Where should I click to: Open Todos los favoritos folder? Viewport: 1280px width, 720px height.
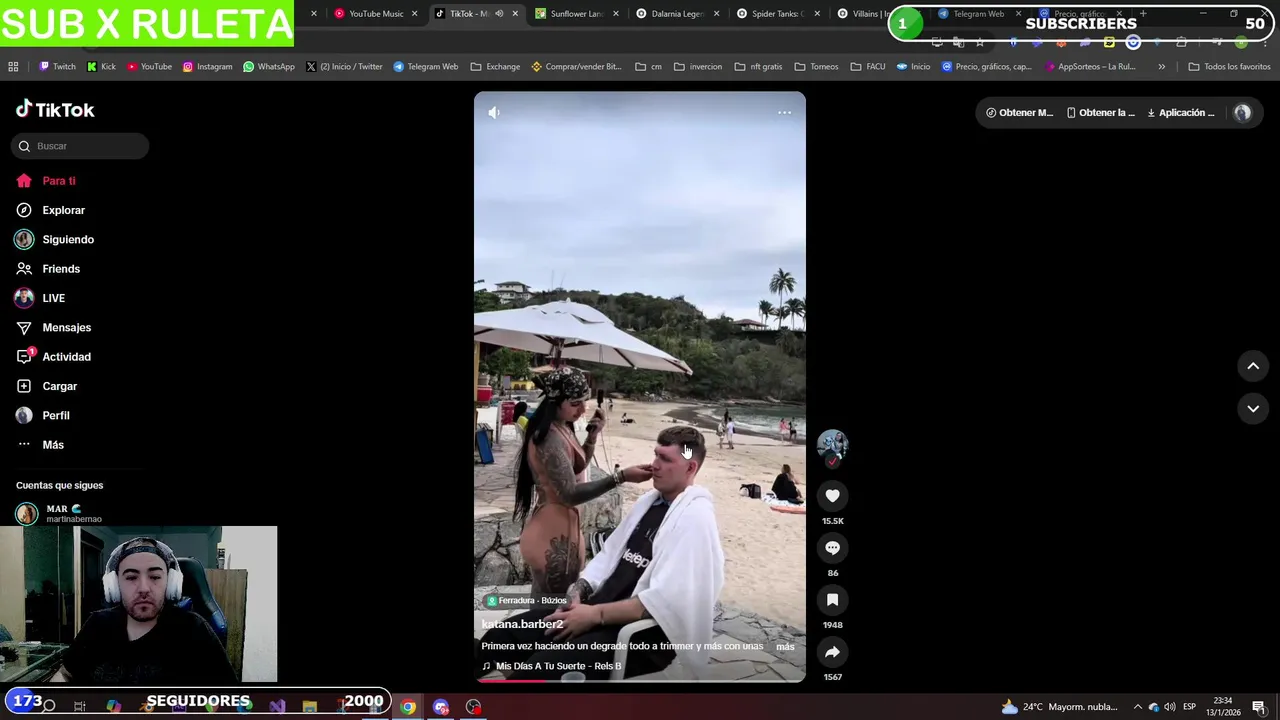[x=1229, y=67]
